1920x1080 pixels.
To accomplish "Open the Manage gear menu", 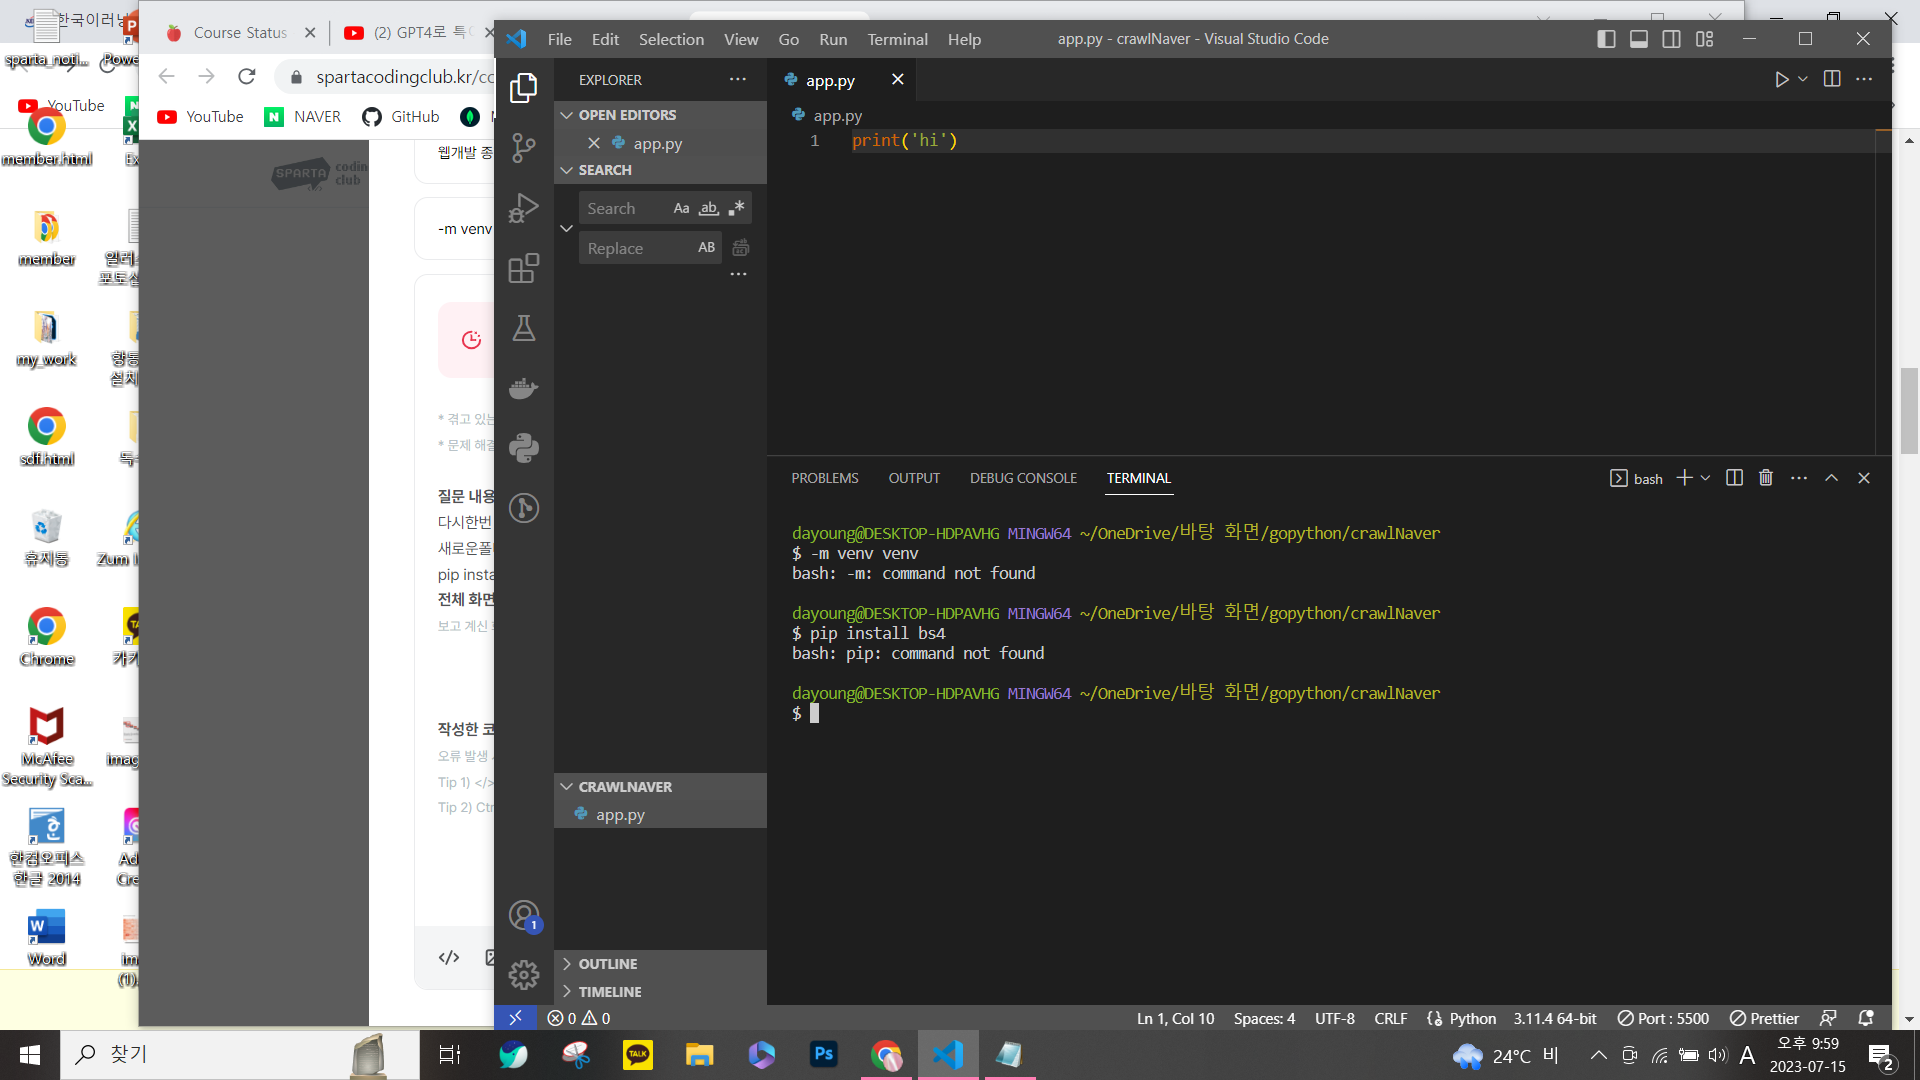I will [x=523, y=975].
